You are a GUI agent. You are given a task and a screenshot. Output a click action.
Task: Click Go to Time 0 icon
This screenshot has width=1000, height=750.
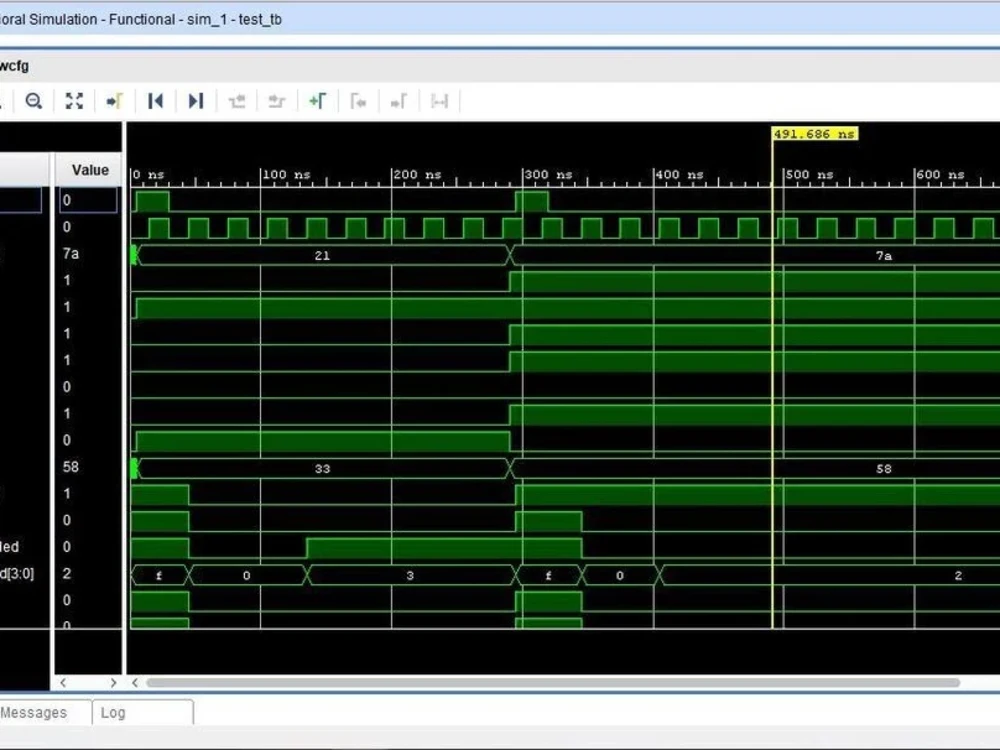pos(155,101)
